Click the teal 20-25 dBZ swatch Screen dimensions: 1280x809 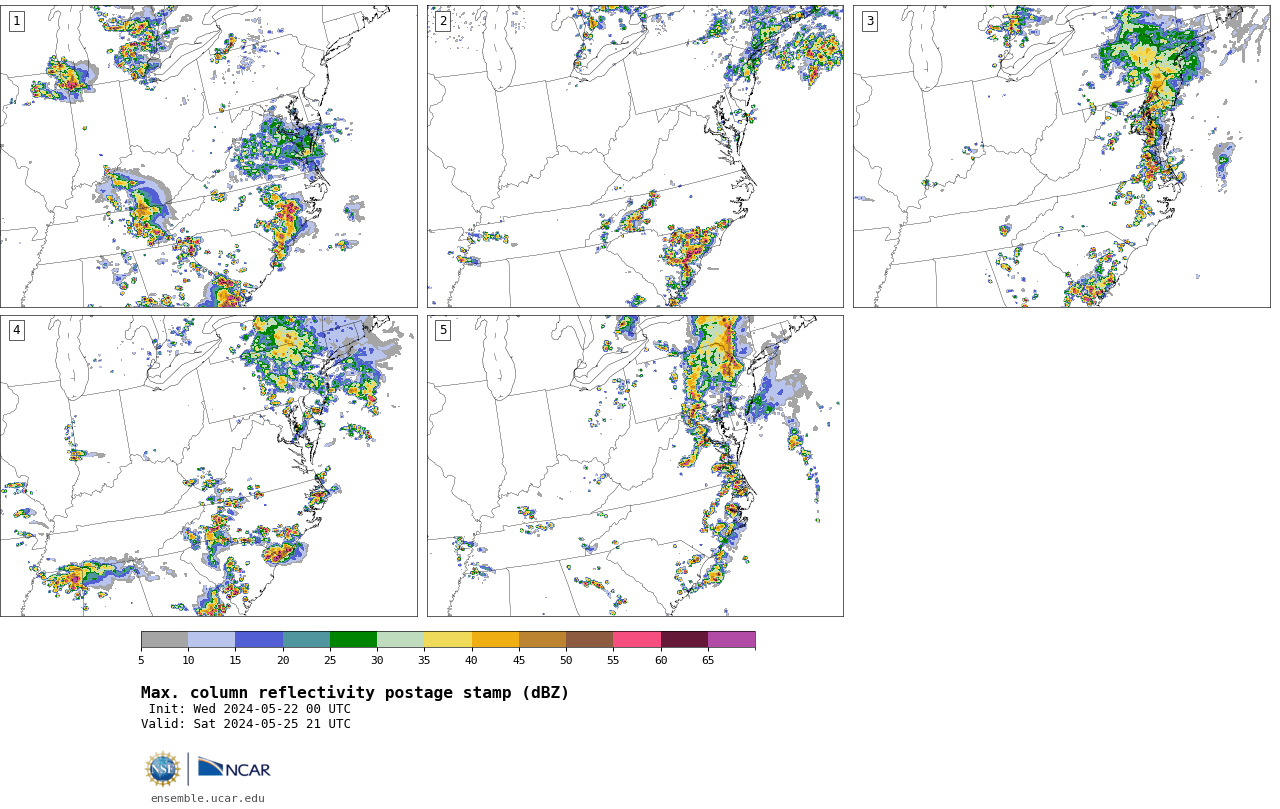306,640
